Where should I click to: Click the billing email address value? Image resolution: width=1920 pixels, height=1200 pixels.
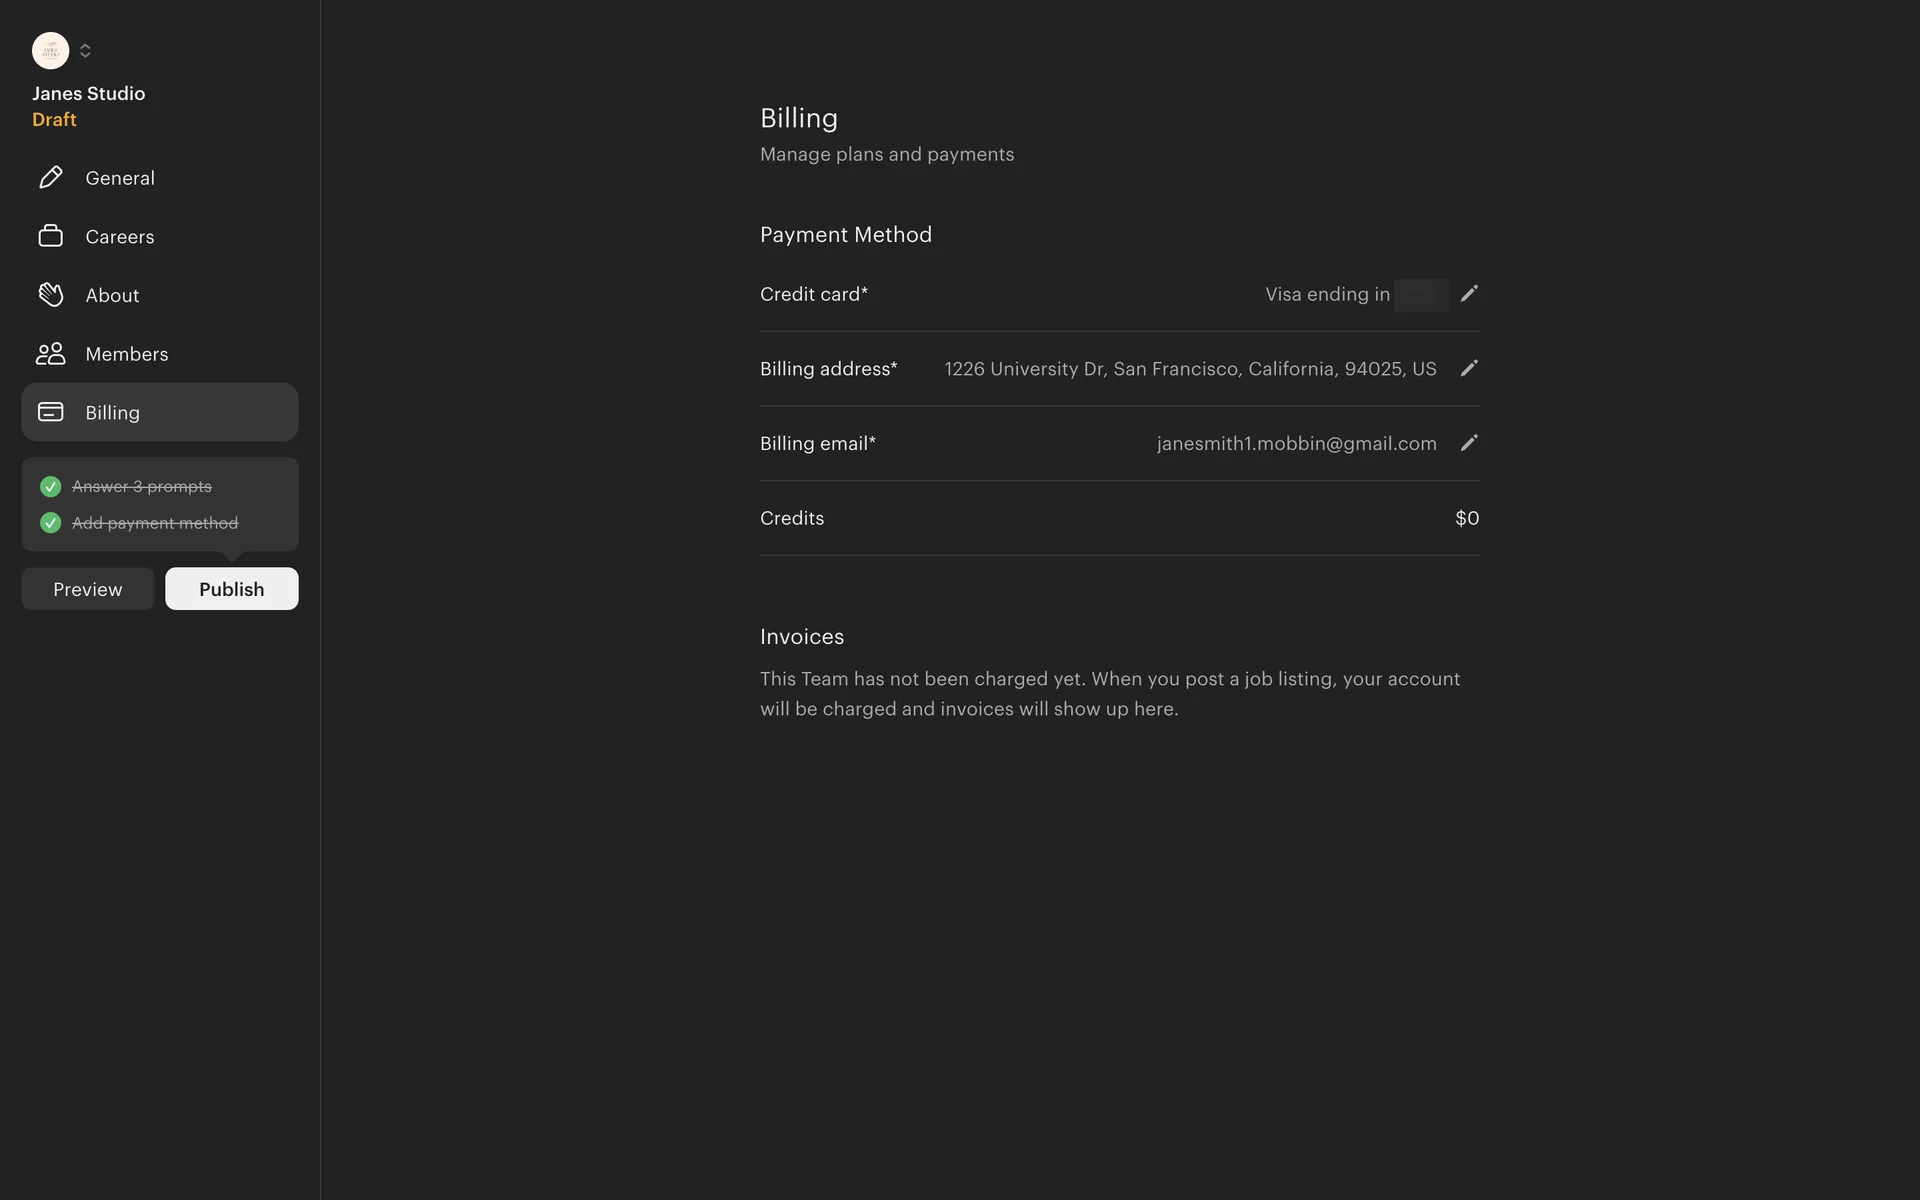click(1296, 444)
